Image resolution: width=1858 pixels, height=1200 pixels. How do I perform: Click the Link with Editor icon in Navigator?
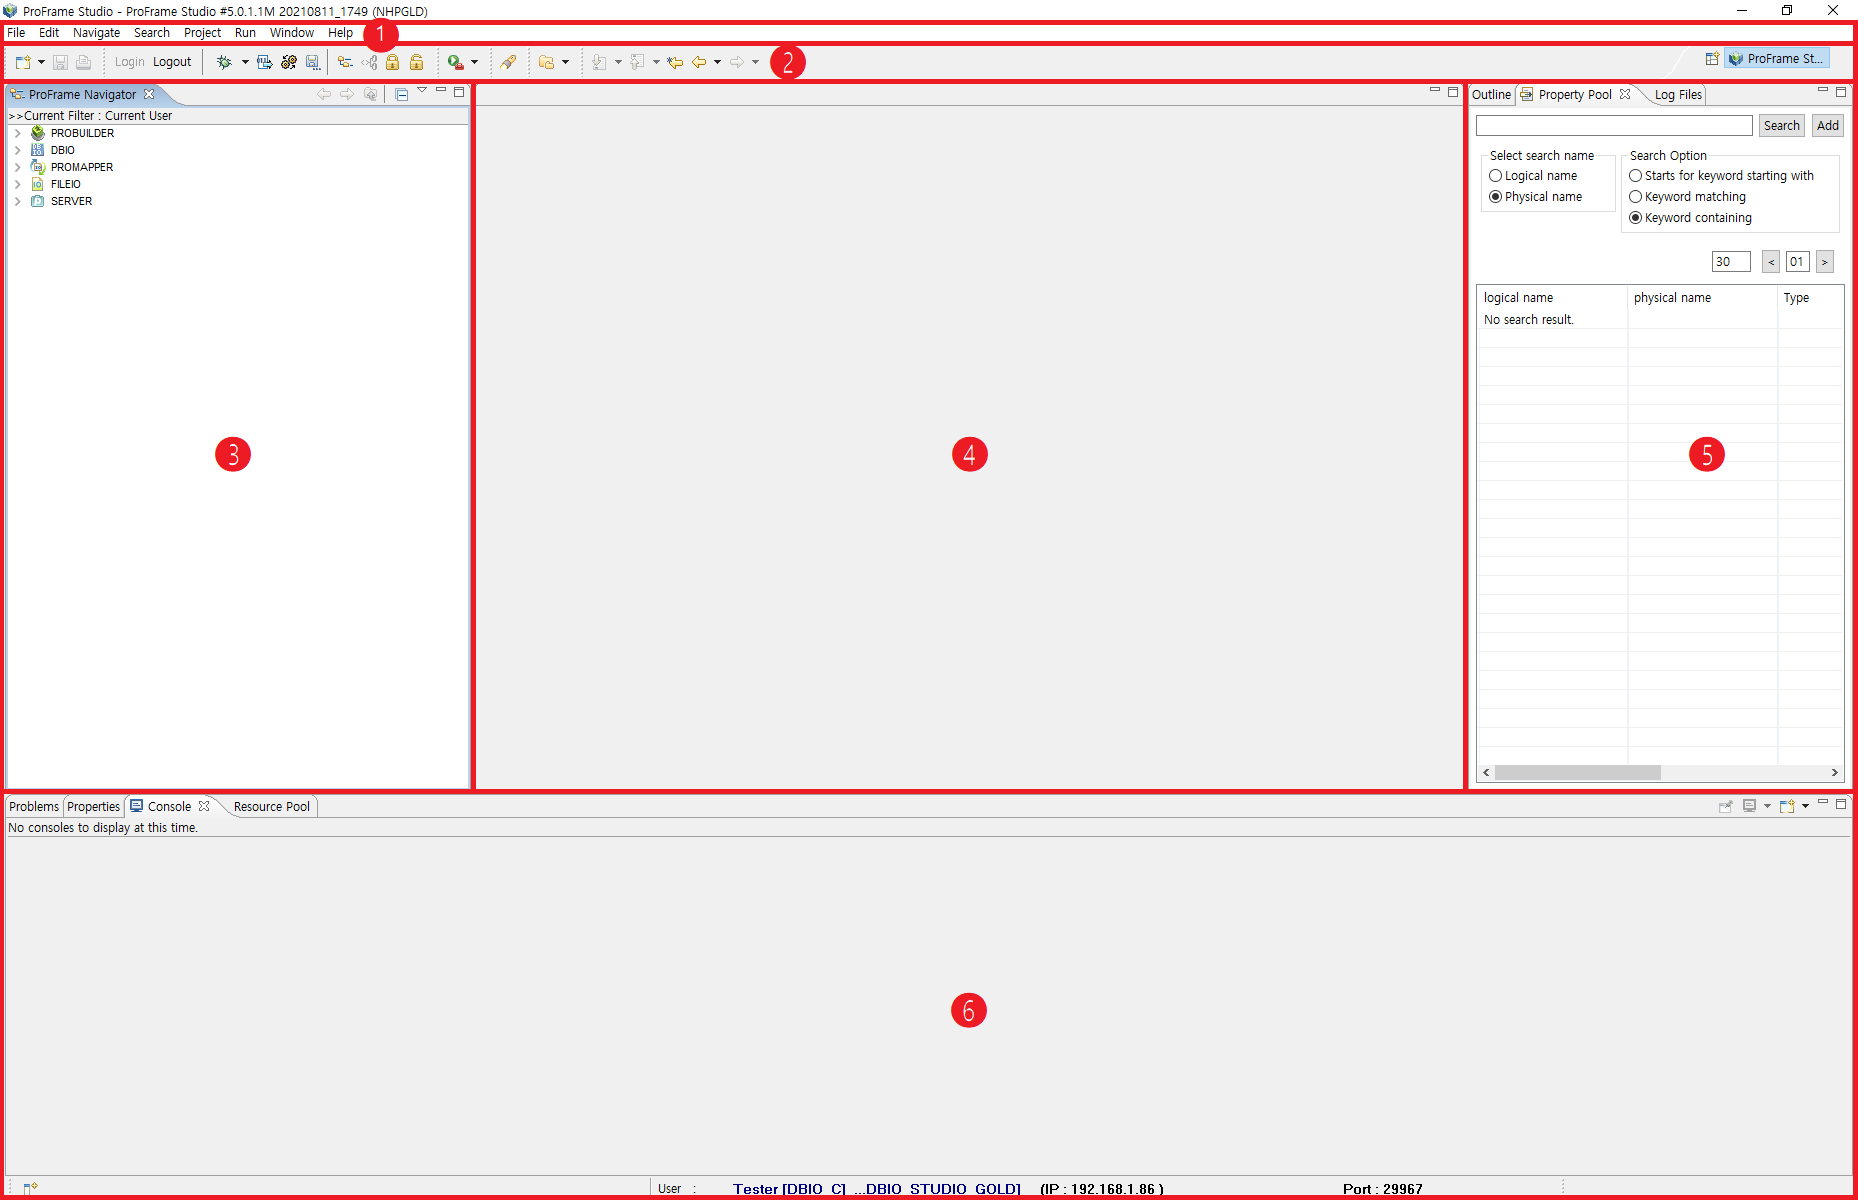point(371,94)
